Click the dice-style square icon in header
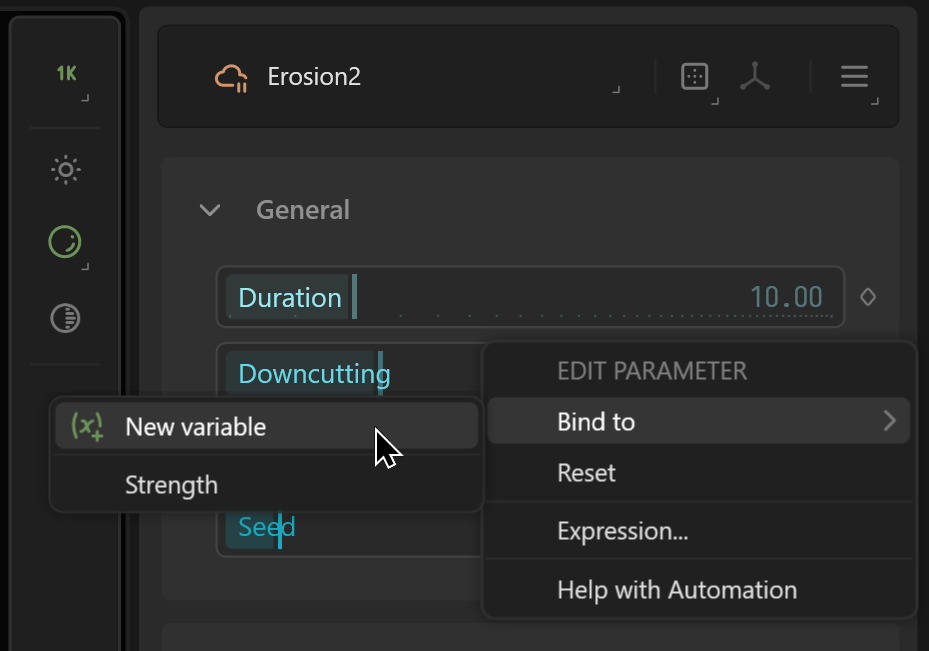The width and height of the screenshot is (929, 651). [x=694, y=76]
